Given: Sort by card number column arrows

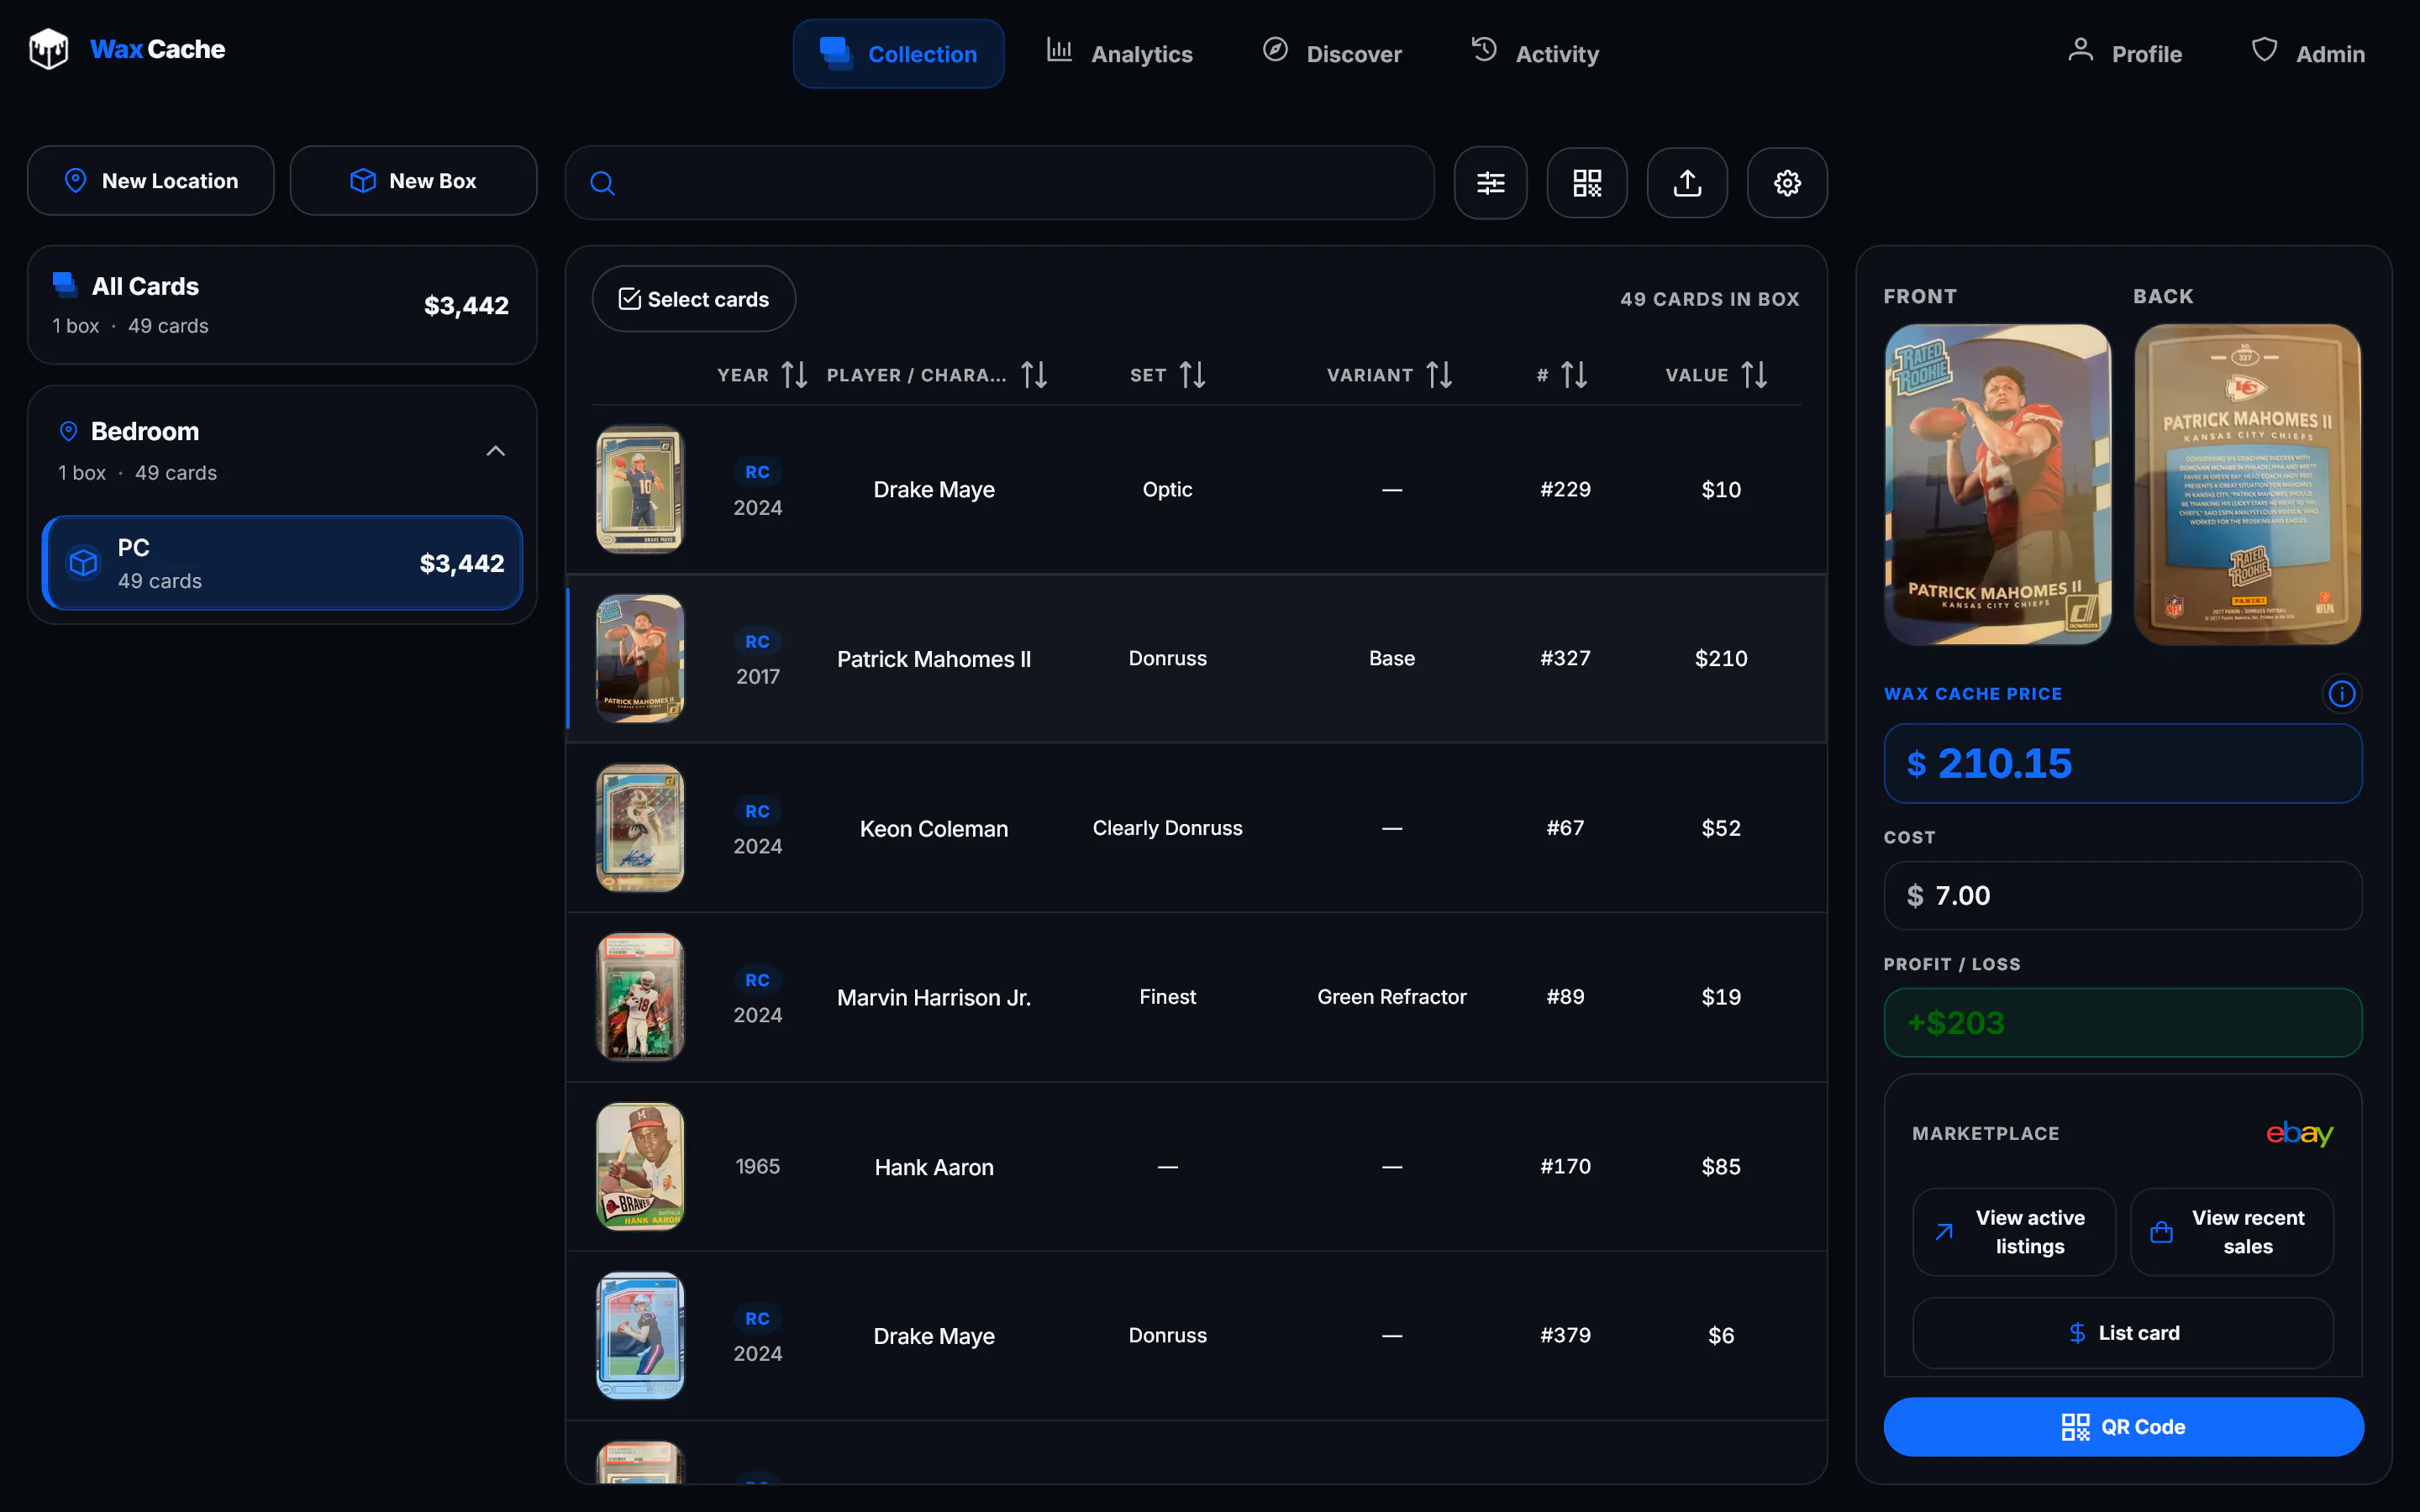Looking at the screenshot, I should pyautogui.click(x=1574, y=375).
